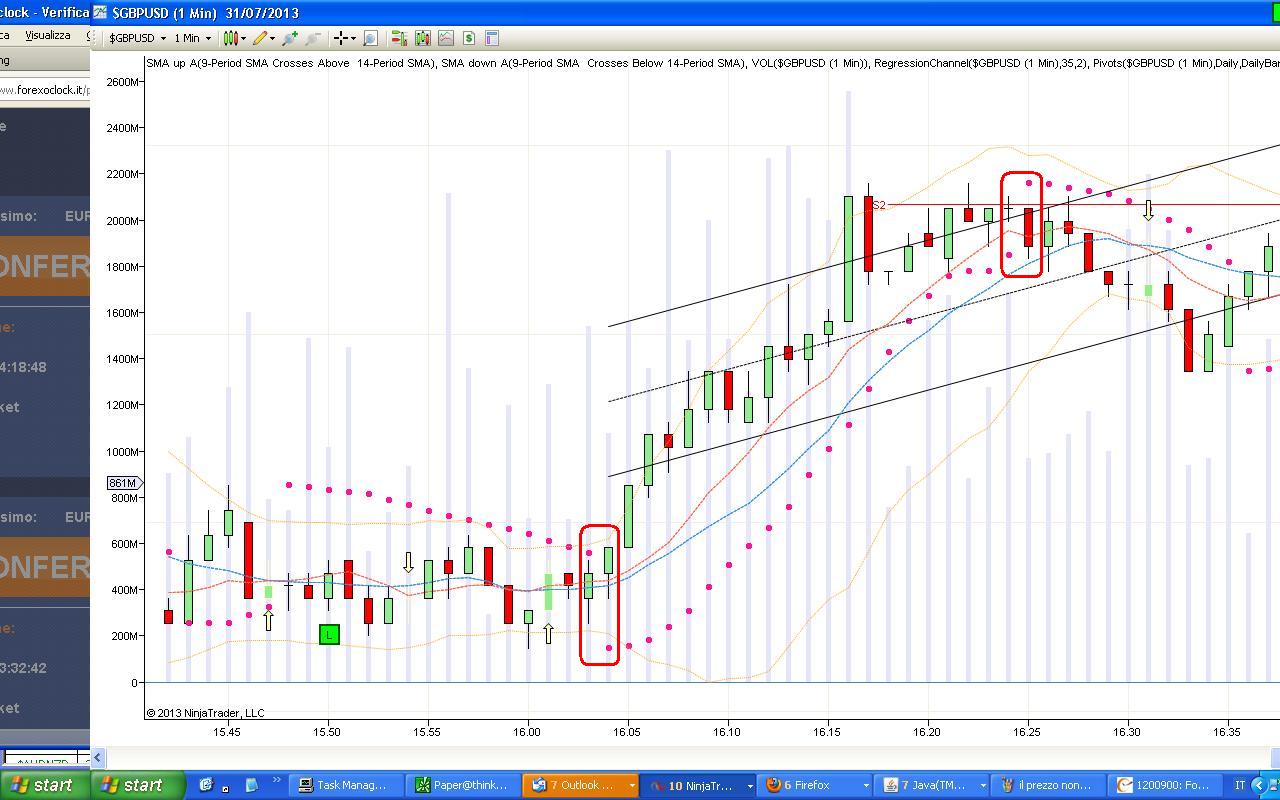This screenshot has width=1280, height=800.
Task: Switch to '1200900: Fo...' taskbar window
Action: pos(1167,785)
